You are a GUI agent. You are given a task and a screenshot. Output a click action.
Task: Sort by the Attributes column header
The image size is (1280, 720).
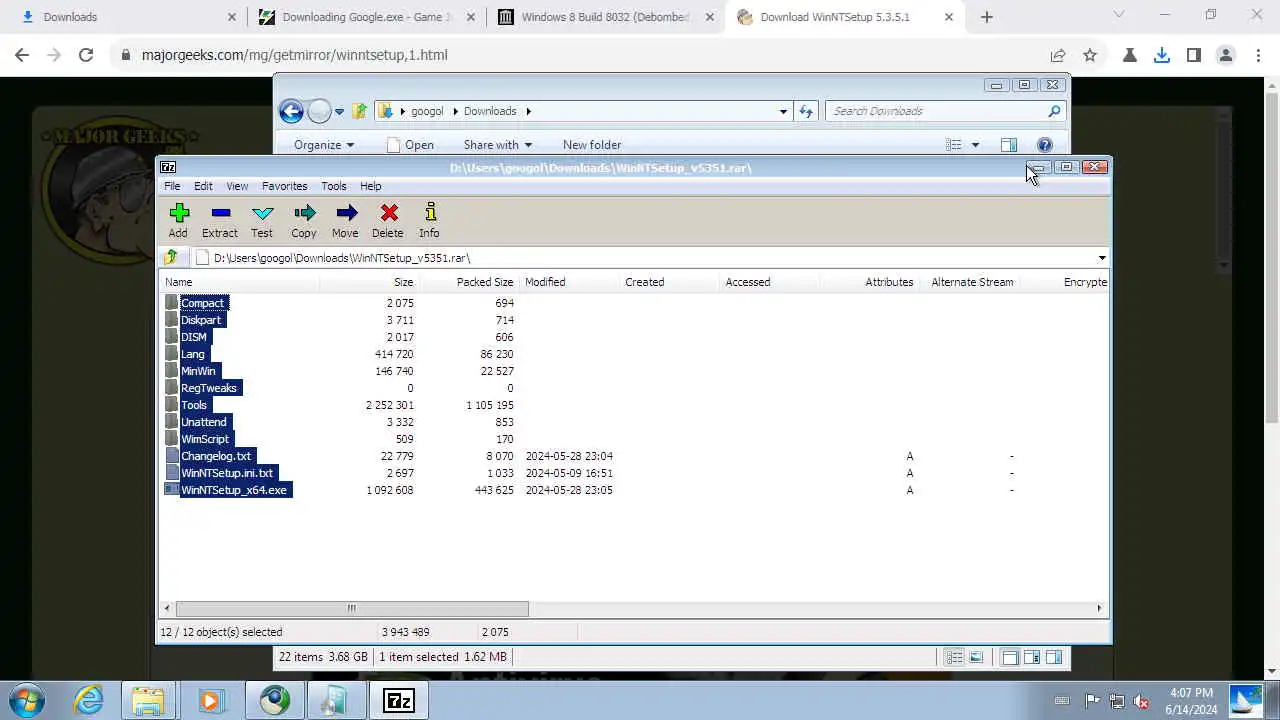(870, 282)
